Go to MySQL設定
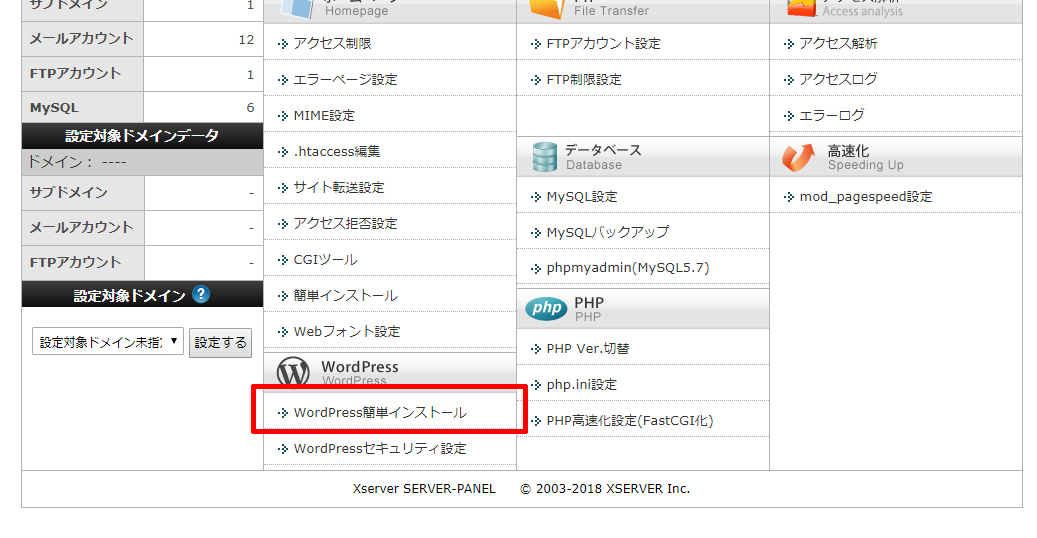The image size is (1037, 538). [582, 197]
